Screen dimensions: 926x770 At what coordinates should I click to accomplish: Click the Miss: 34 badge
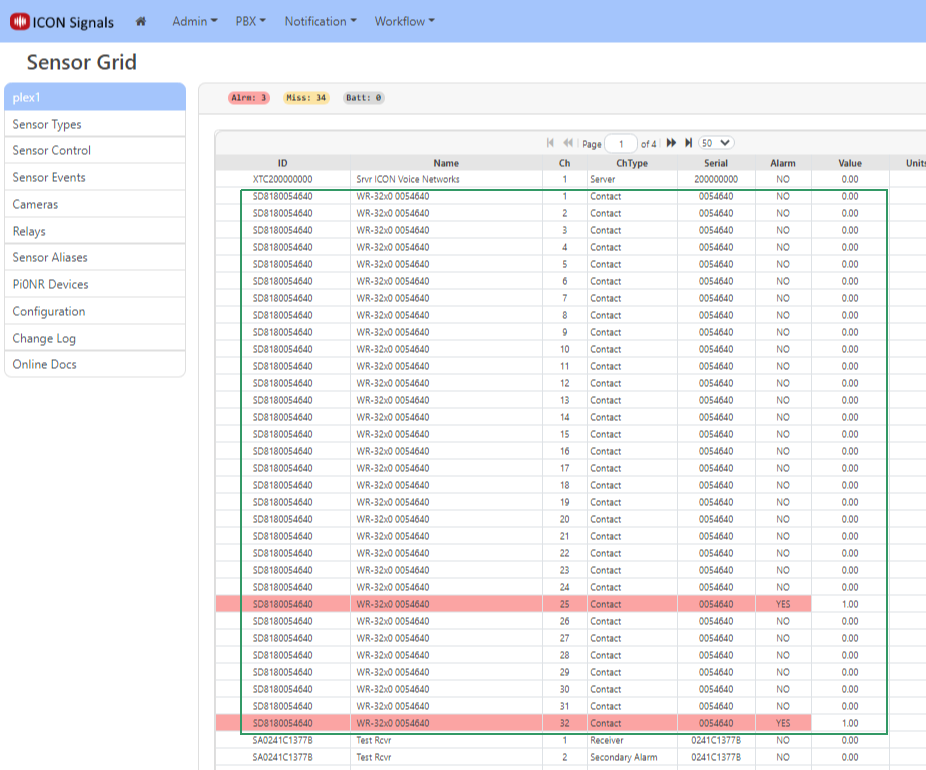click(306, 98)
